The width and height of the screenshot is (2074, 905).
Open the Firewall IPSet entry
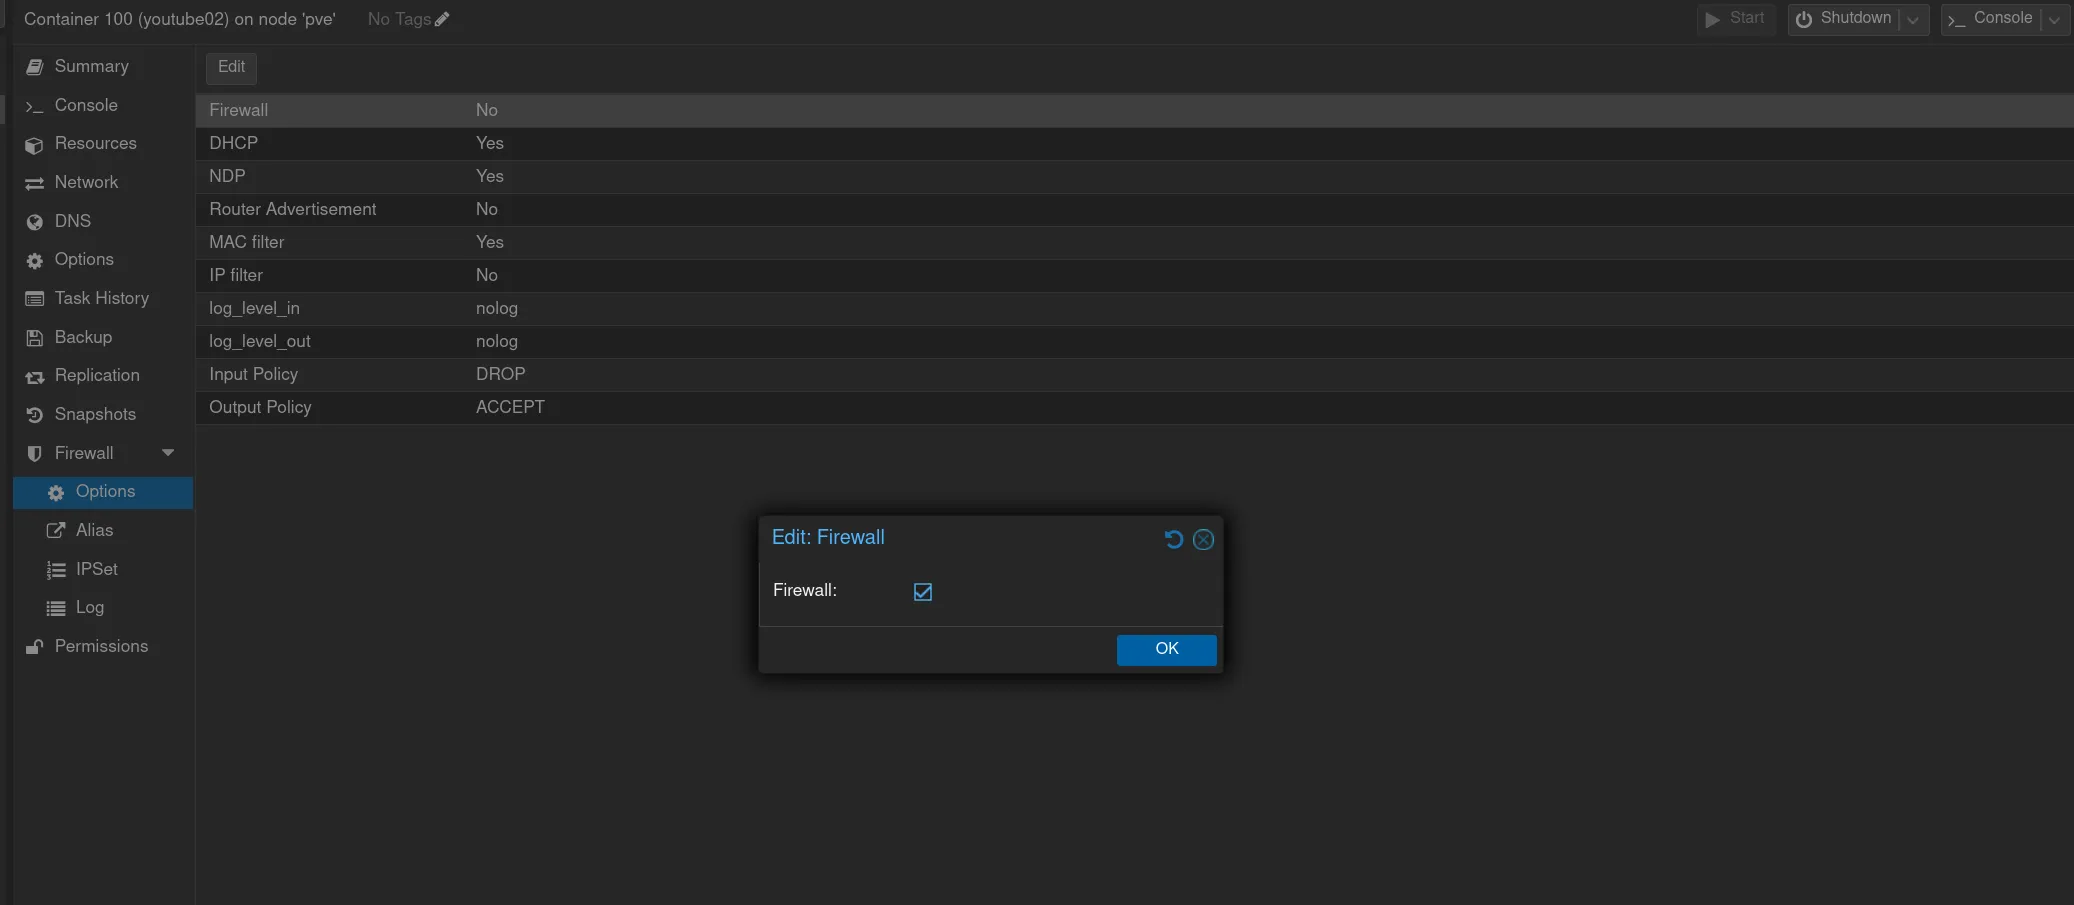coord(96,569)
